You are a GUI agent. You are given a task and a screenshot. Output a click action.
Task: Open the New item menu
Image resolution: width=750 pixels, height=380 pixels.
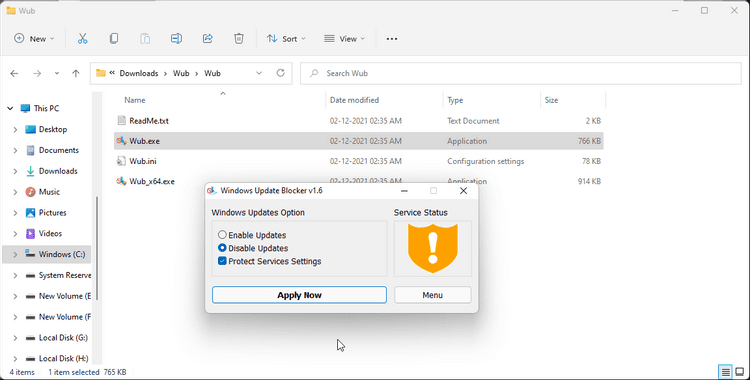click(34, 39)
